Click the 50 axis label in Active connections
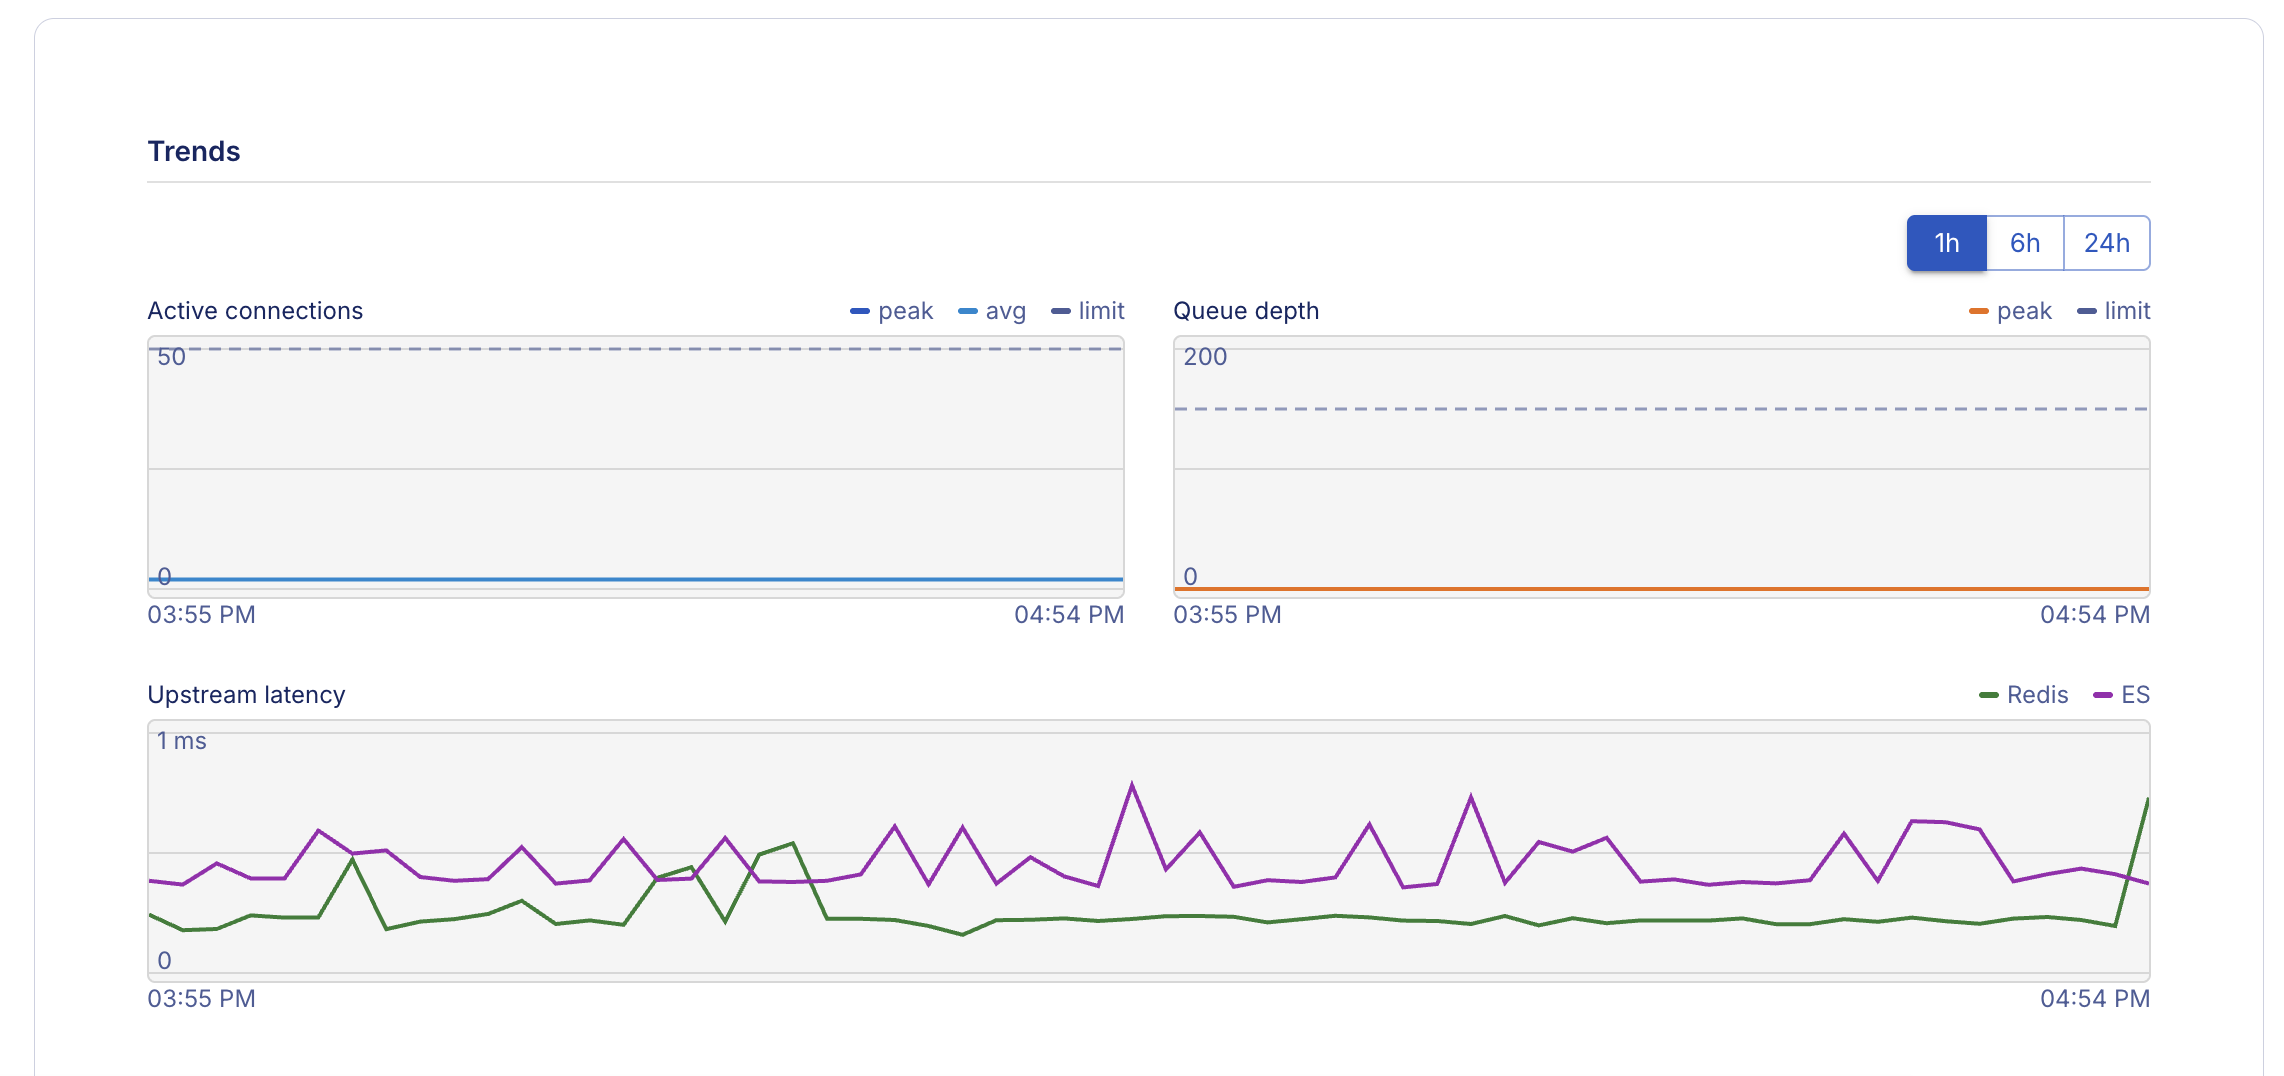The width and height of the screenshot is (2284, 1076). [171, 357]
